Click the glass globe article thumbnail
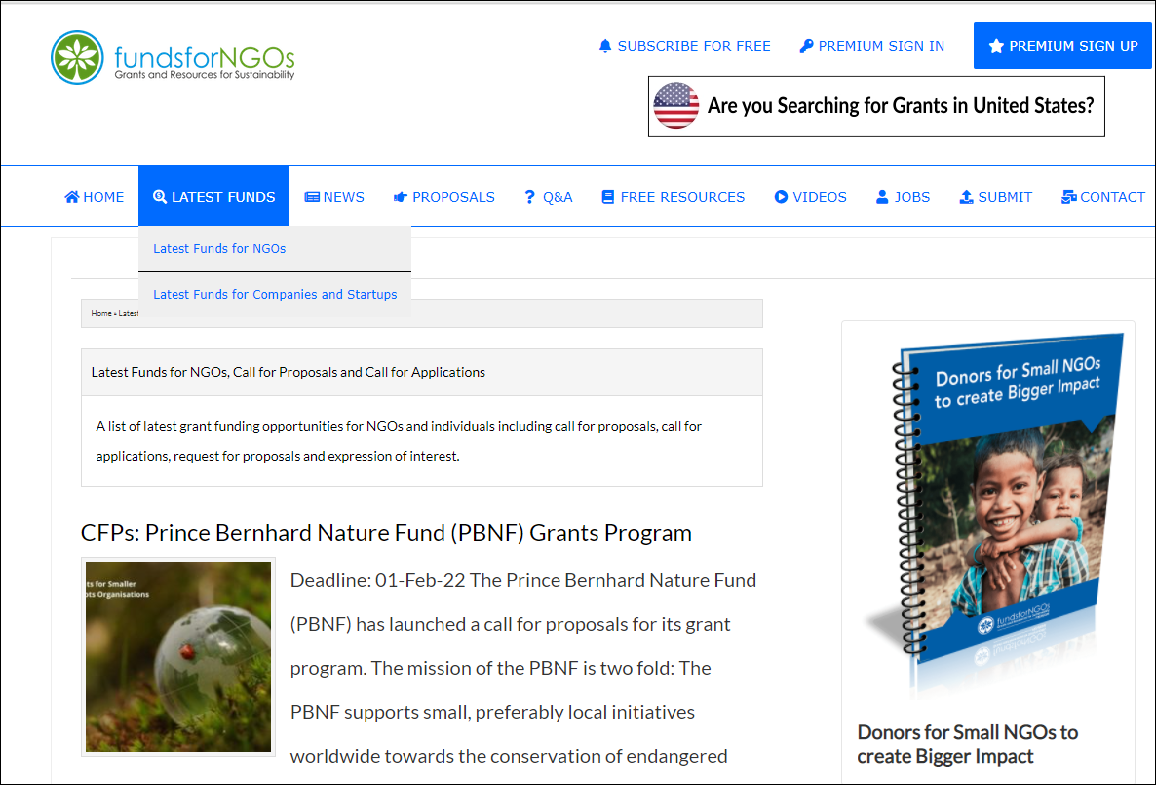The height and width of the screenshot is (785, 1156). click(x=178, y=657)
